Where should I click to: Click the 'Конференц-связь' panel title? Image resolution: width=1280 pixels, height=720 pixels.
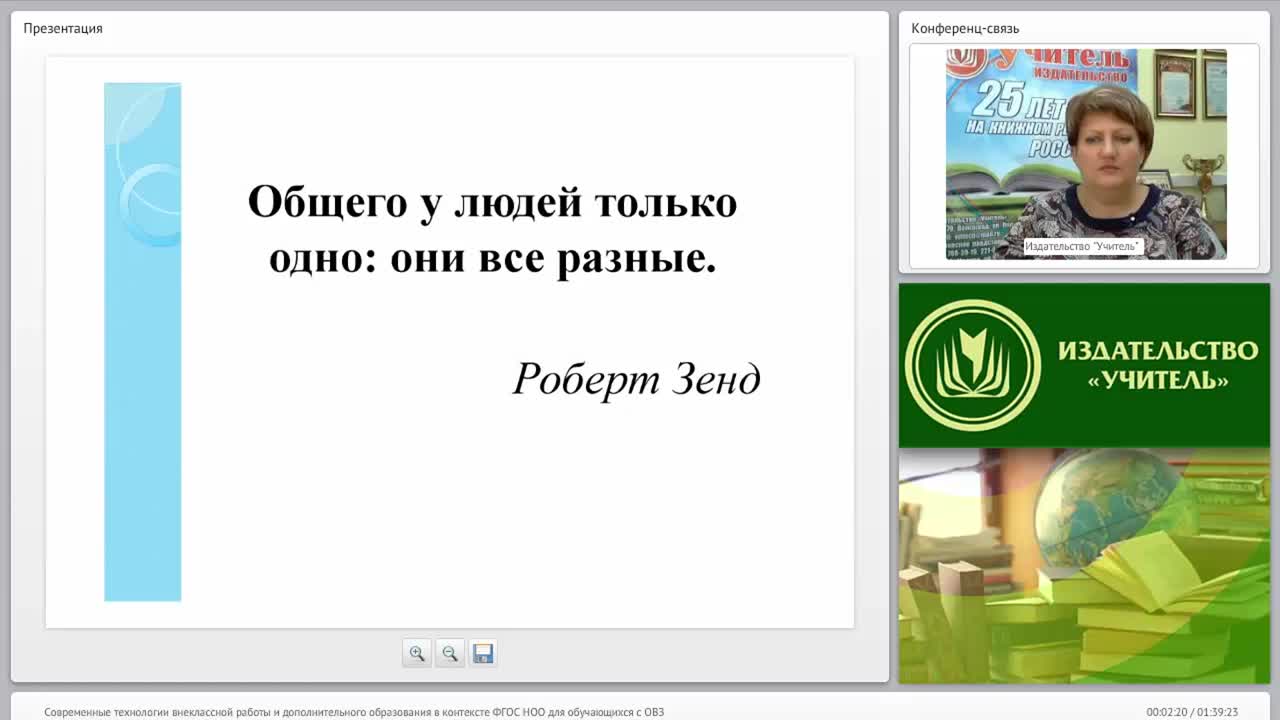(965, 28)
